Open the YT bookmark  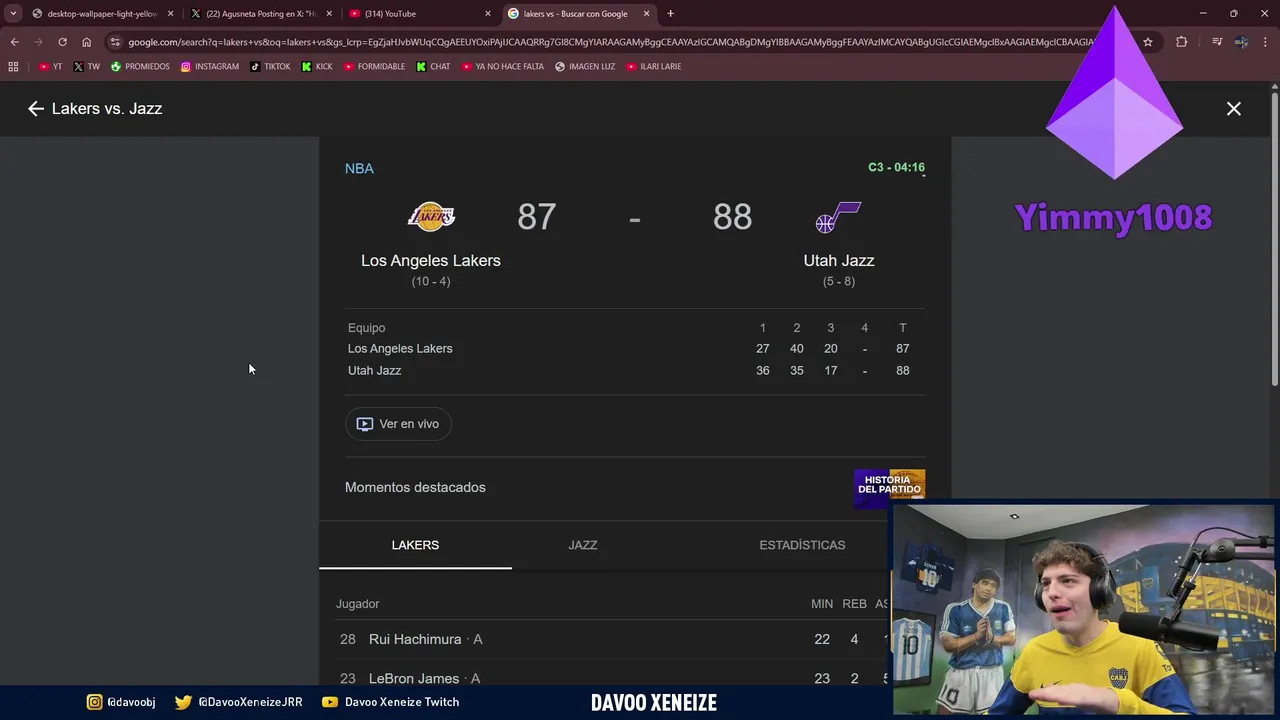click(50, 67)
